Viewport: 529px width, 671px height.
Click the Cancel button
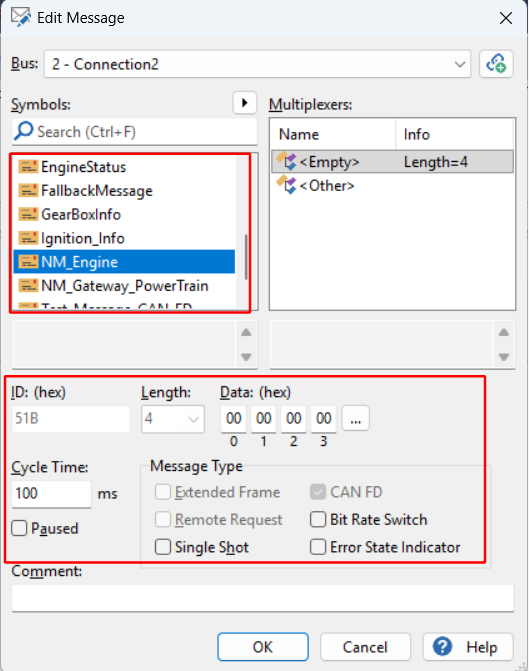tap(365, 647)
